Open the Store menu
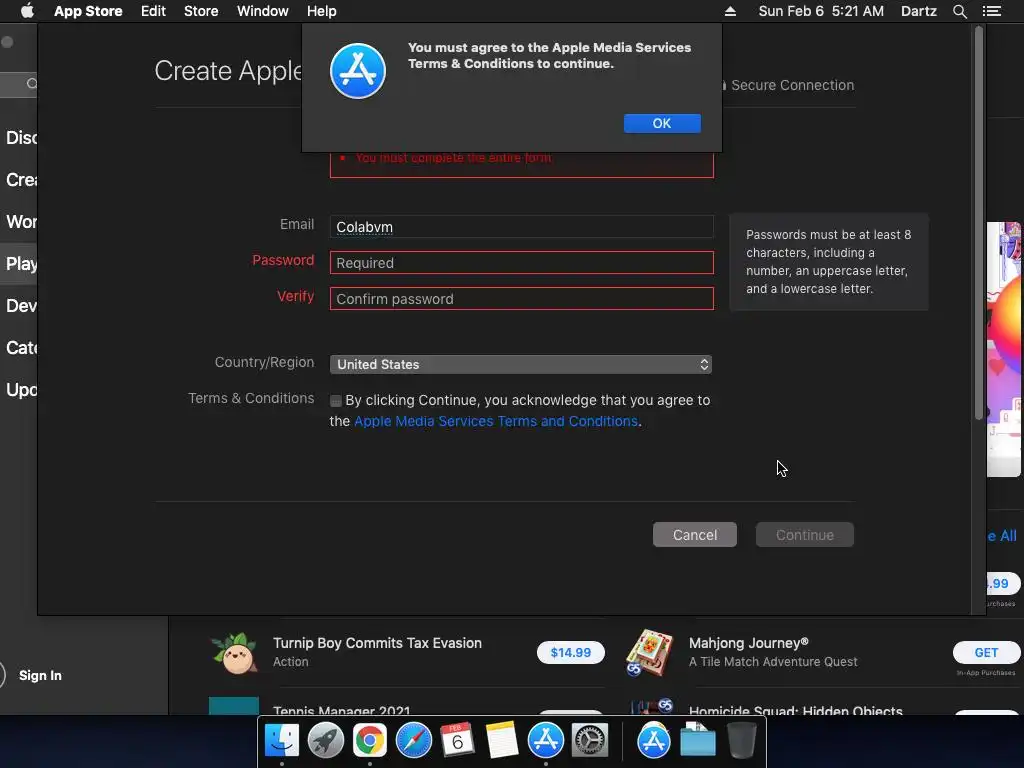 click(201, 11)
